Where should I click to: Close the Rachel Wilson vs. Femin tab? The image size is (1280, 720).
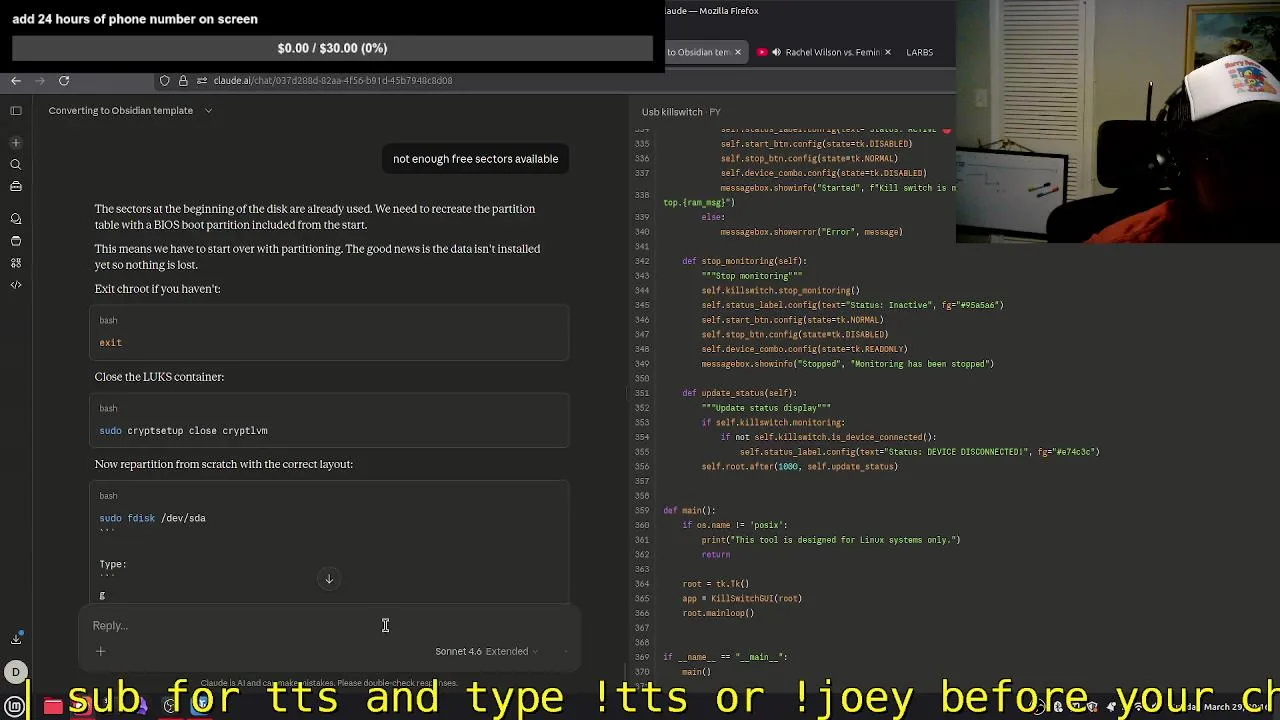pyautogui.click(x=887, y=52)
